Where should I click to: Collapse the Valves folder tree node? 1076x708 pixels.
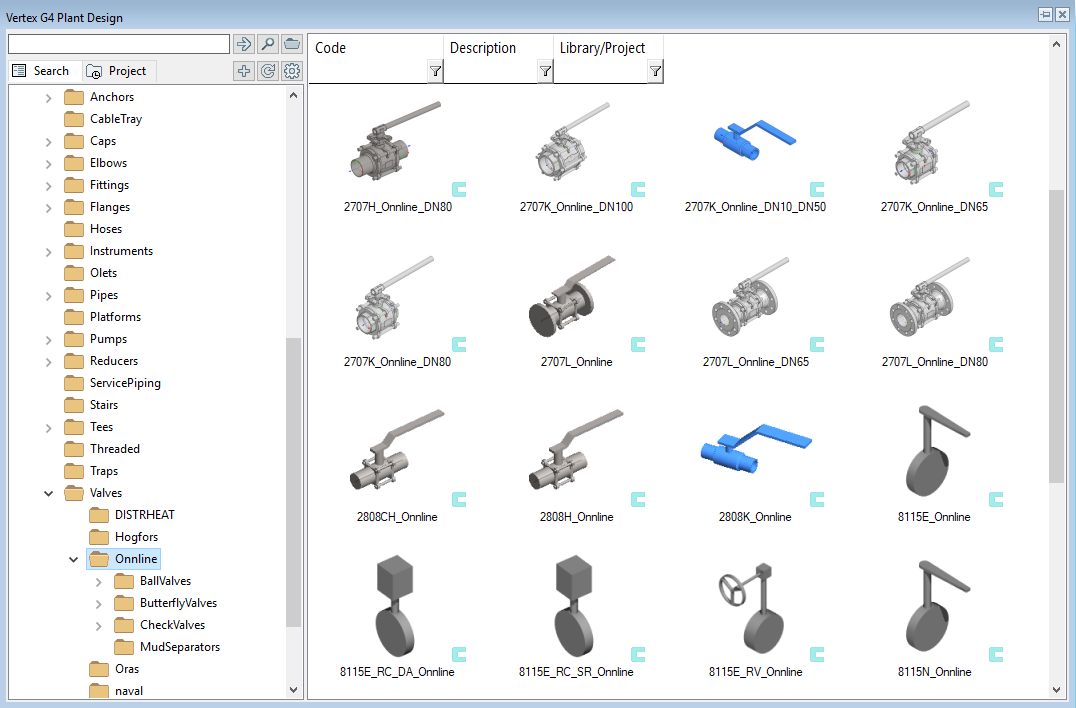pyautogui.click(x=48, y=493)
